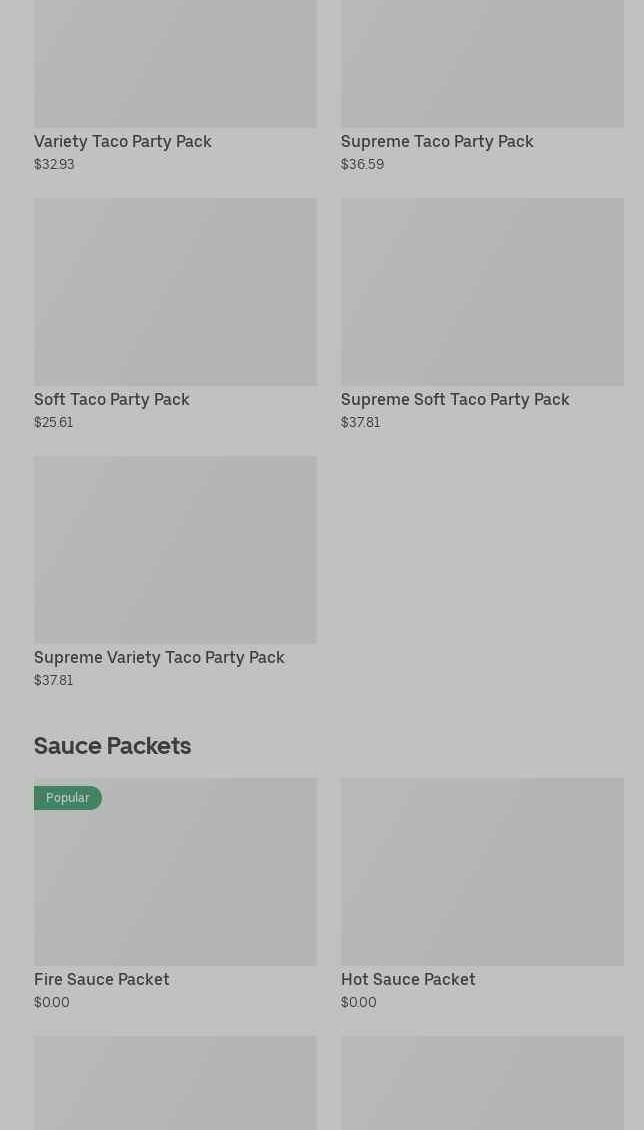Open the Supreme Variety Taco Party Pack photo
The image size is (644, 1130).
(175, 549)
